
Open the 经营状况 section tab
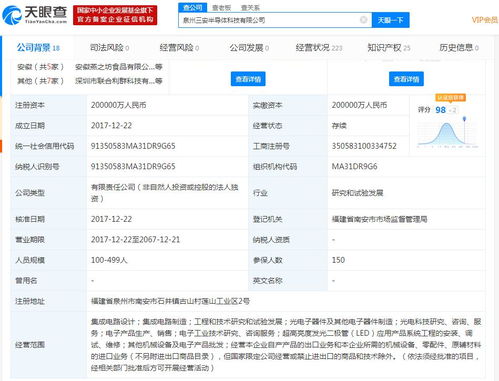click(319, 48)
